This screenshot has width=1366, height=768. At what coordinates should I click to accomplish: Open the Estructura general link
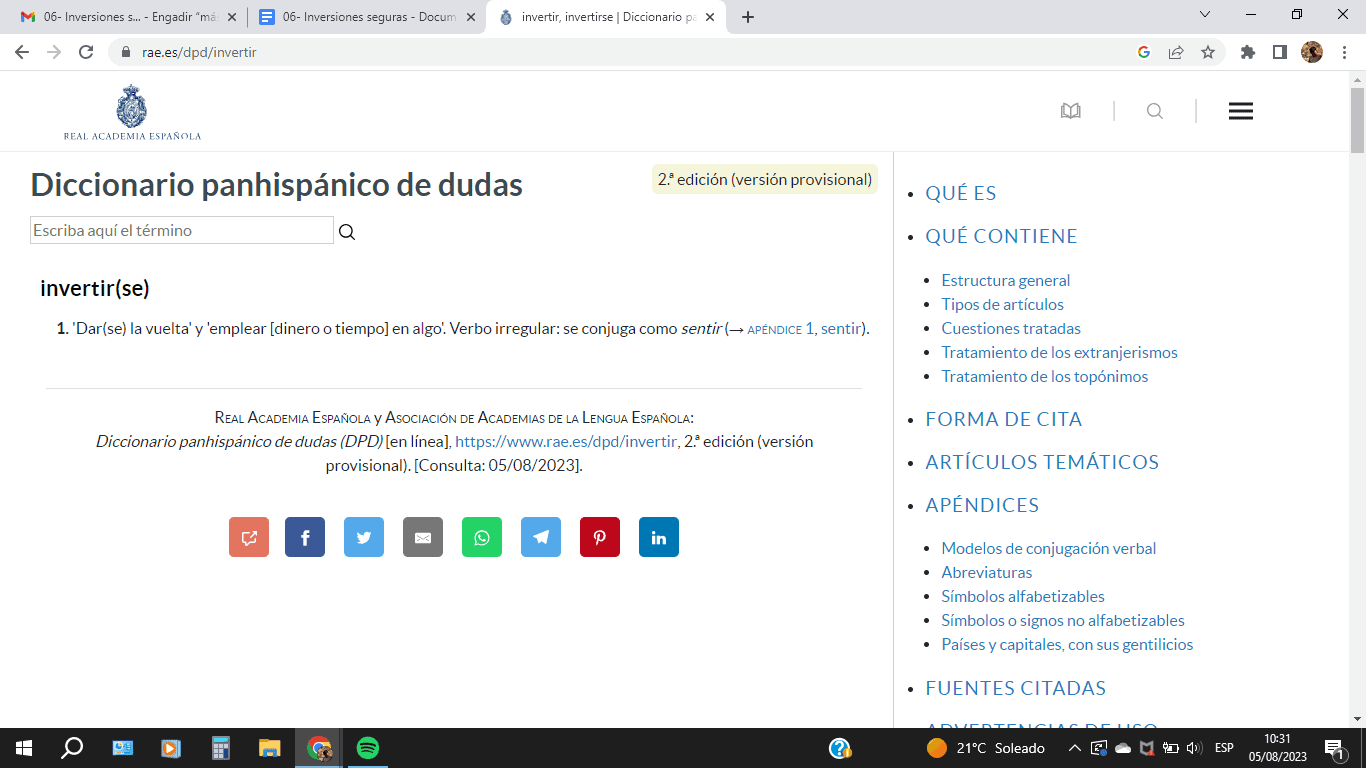click(1006, 280)
